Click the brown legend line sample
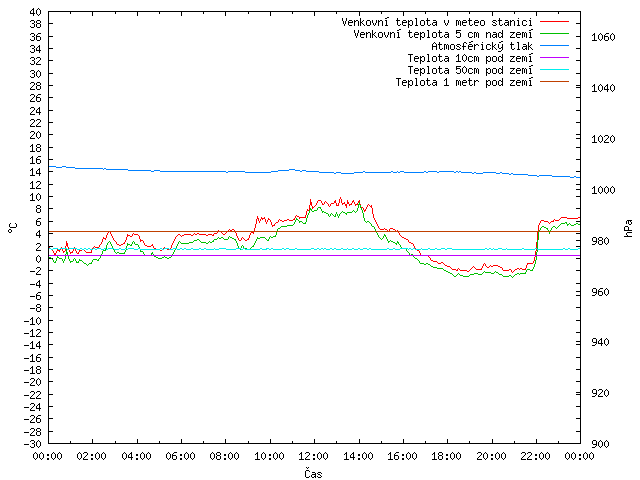Screen dimensions: 640x480 coord(554,82)
